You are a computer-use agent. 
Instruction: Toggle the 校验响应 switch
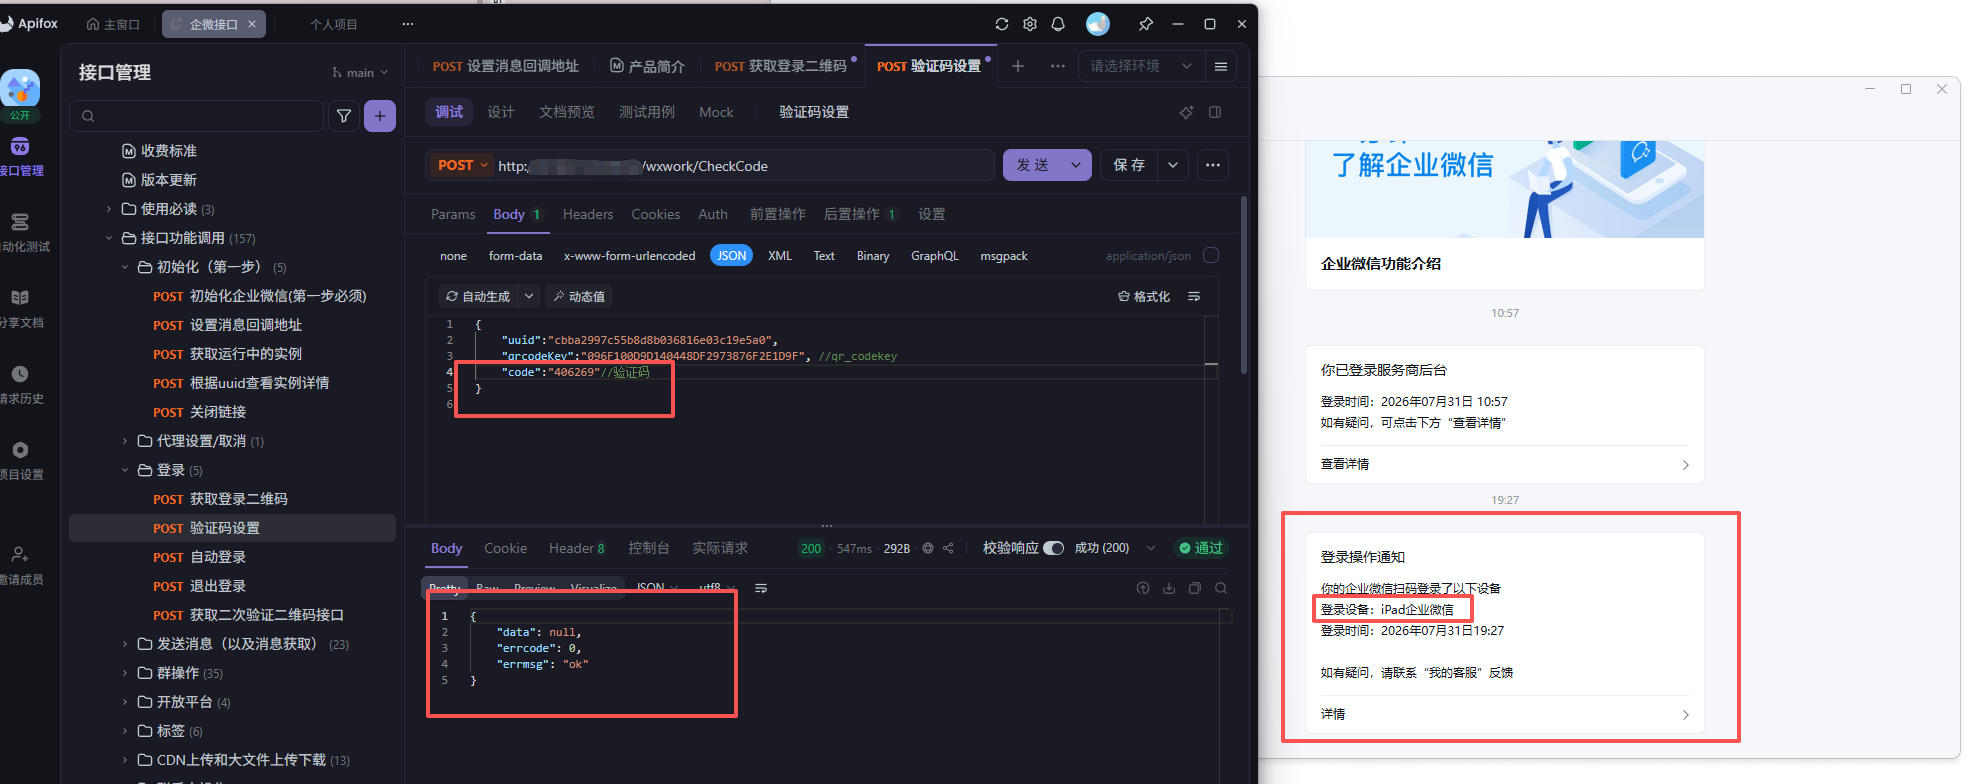[1054, 548]
